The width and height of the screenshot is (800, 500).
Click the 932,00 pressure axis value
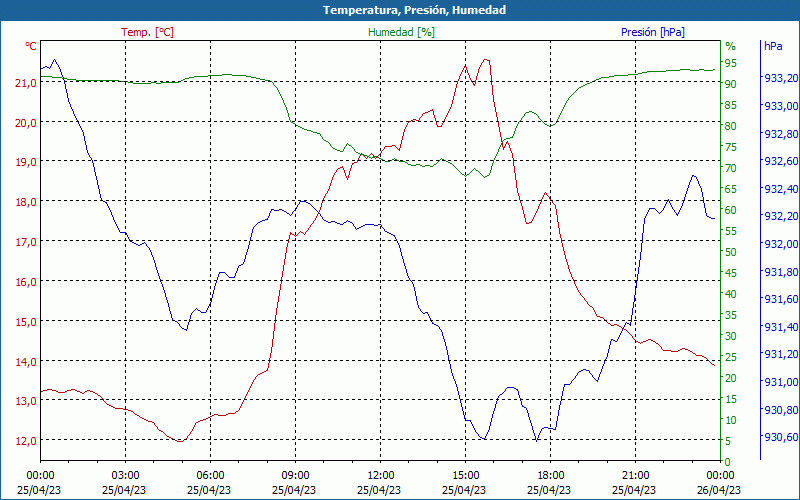pos(781,244)
